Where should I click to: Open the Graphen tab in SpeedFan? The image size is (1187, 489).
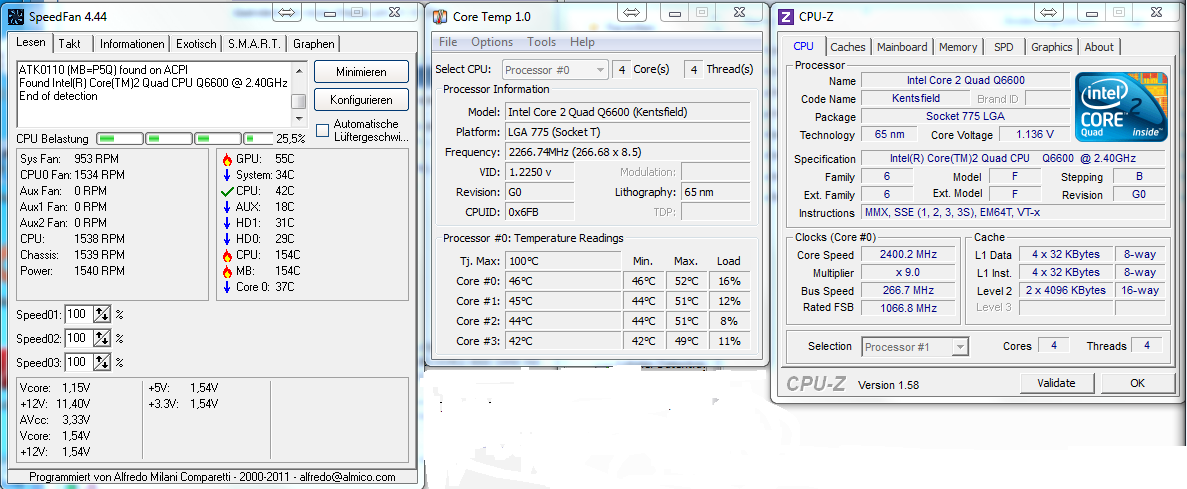click(314, 43)
